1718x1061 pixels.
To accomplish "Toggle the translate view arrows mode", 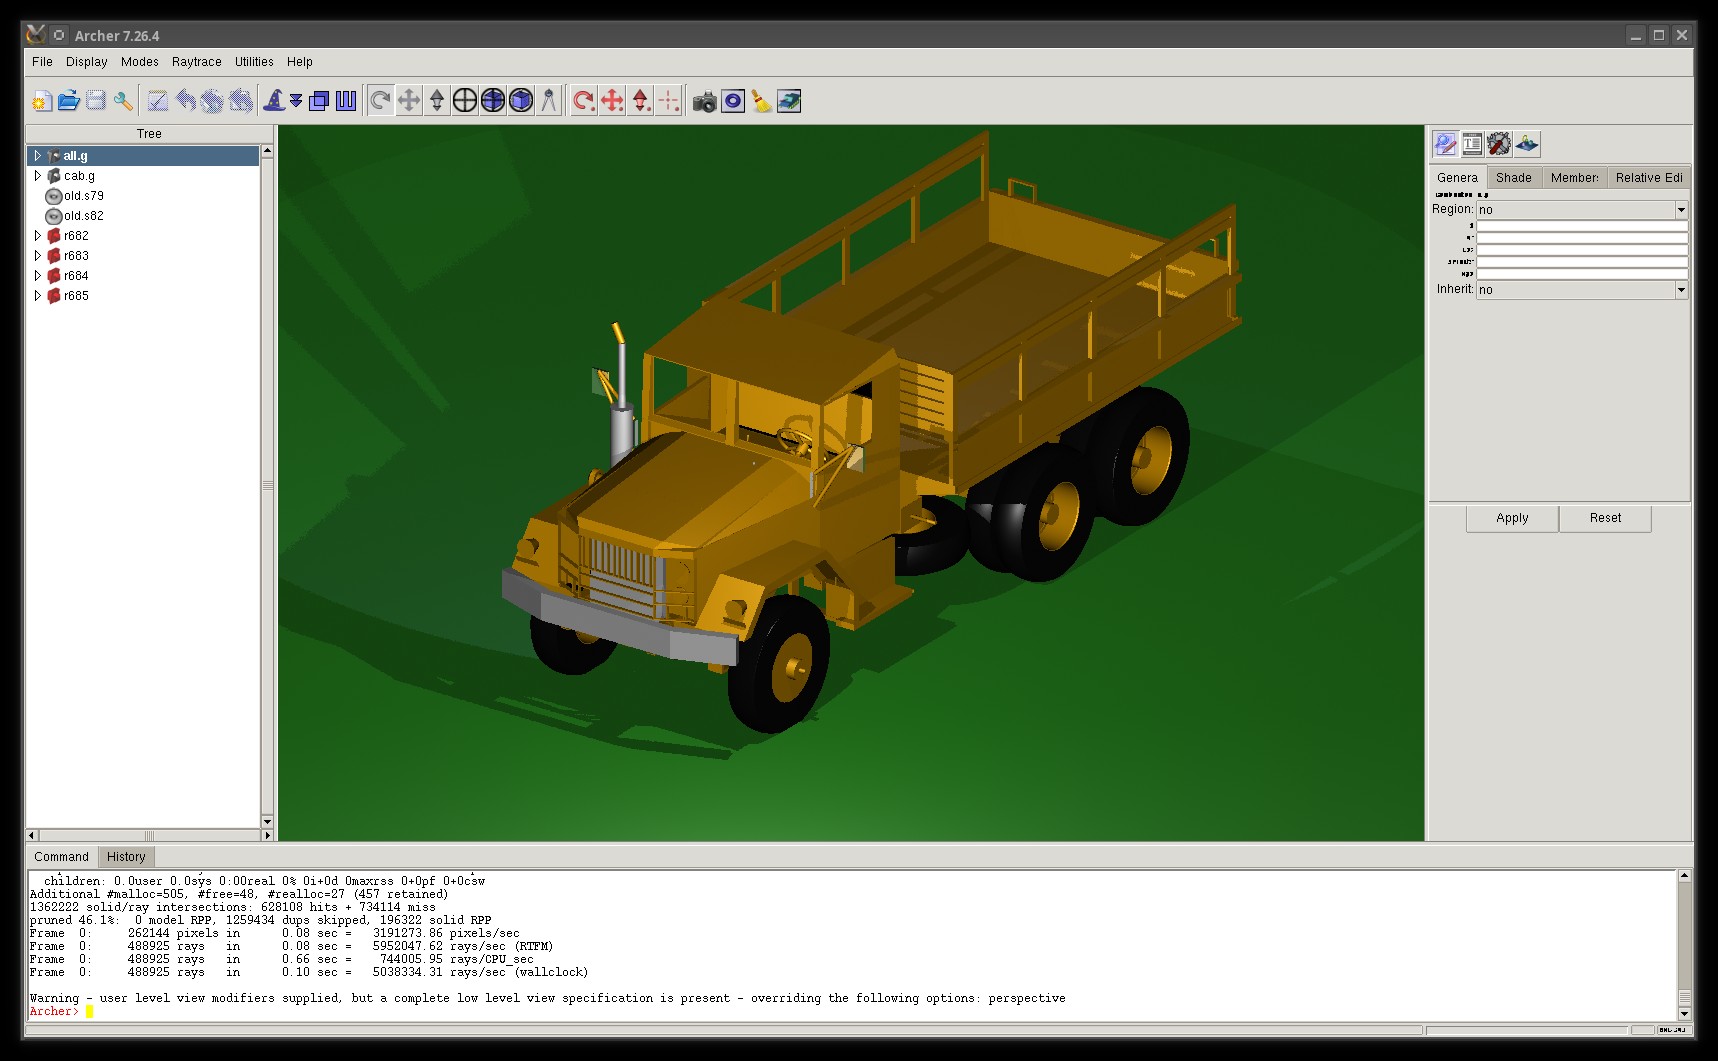I will [408, 101].
